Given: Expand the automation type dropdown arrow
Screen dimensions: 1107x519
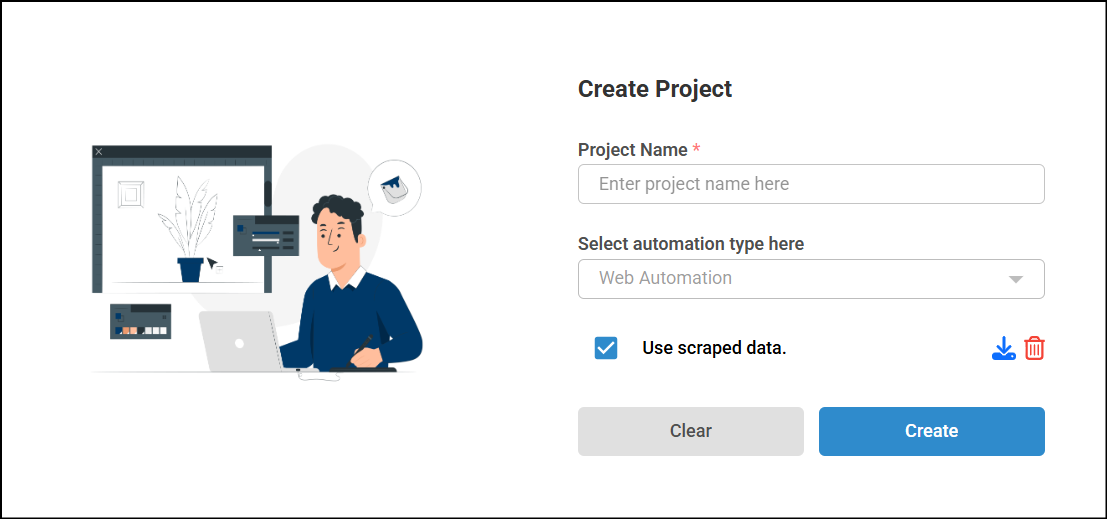Looking at the screenshot, I should coord(1016,279).
